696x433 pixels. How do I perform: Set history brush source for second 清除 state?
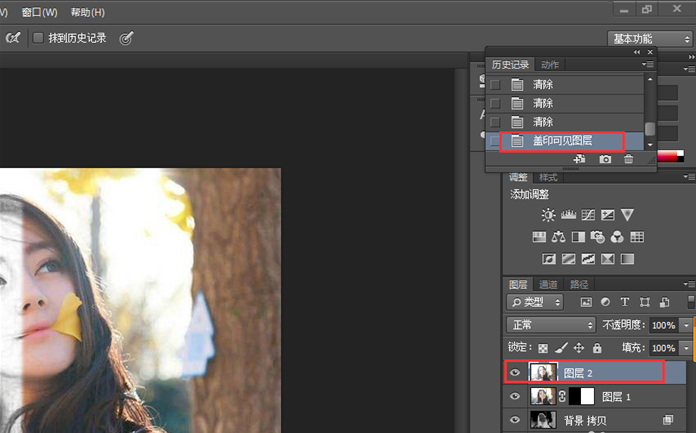coord(495,103)
